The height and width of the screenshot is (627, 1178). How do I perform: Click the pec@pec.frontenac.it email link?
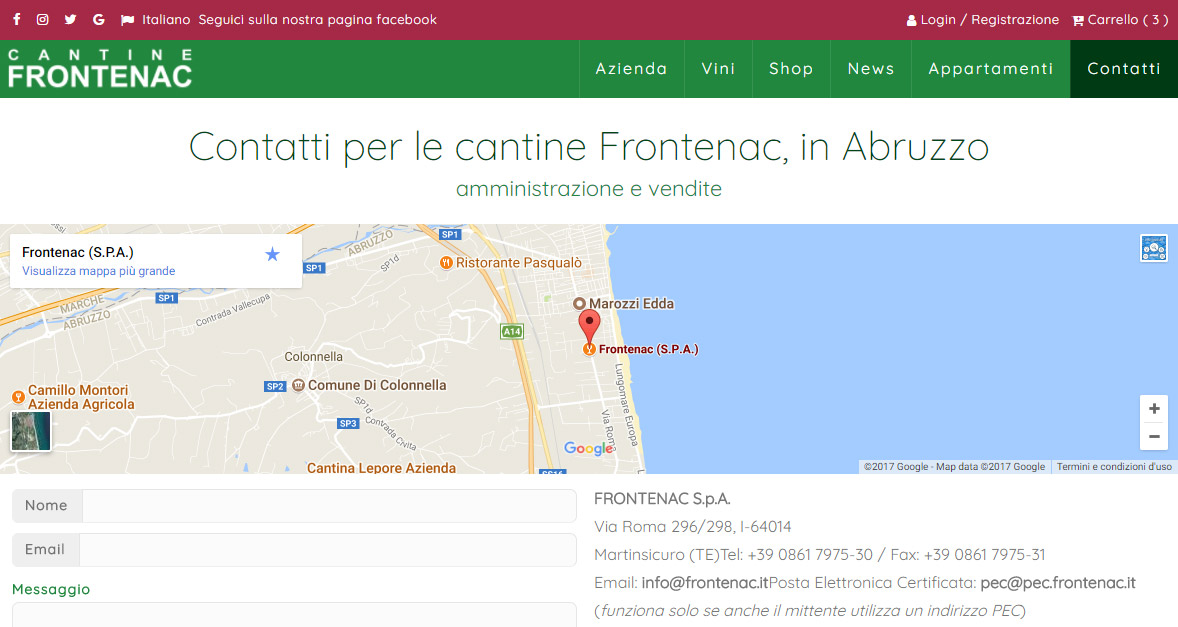pos(1058,583)
